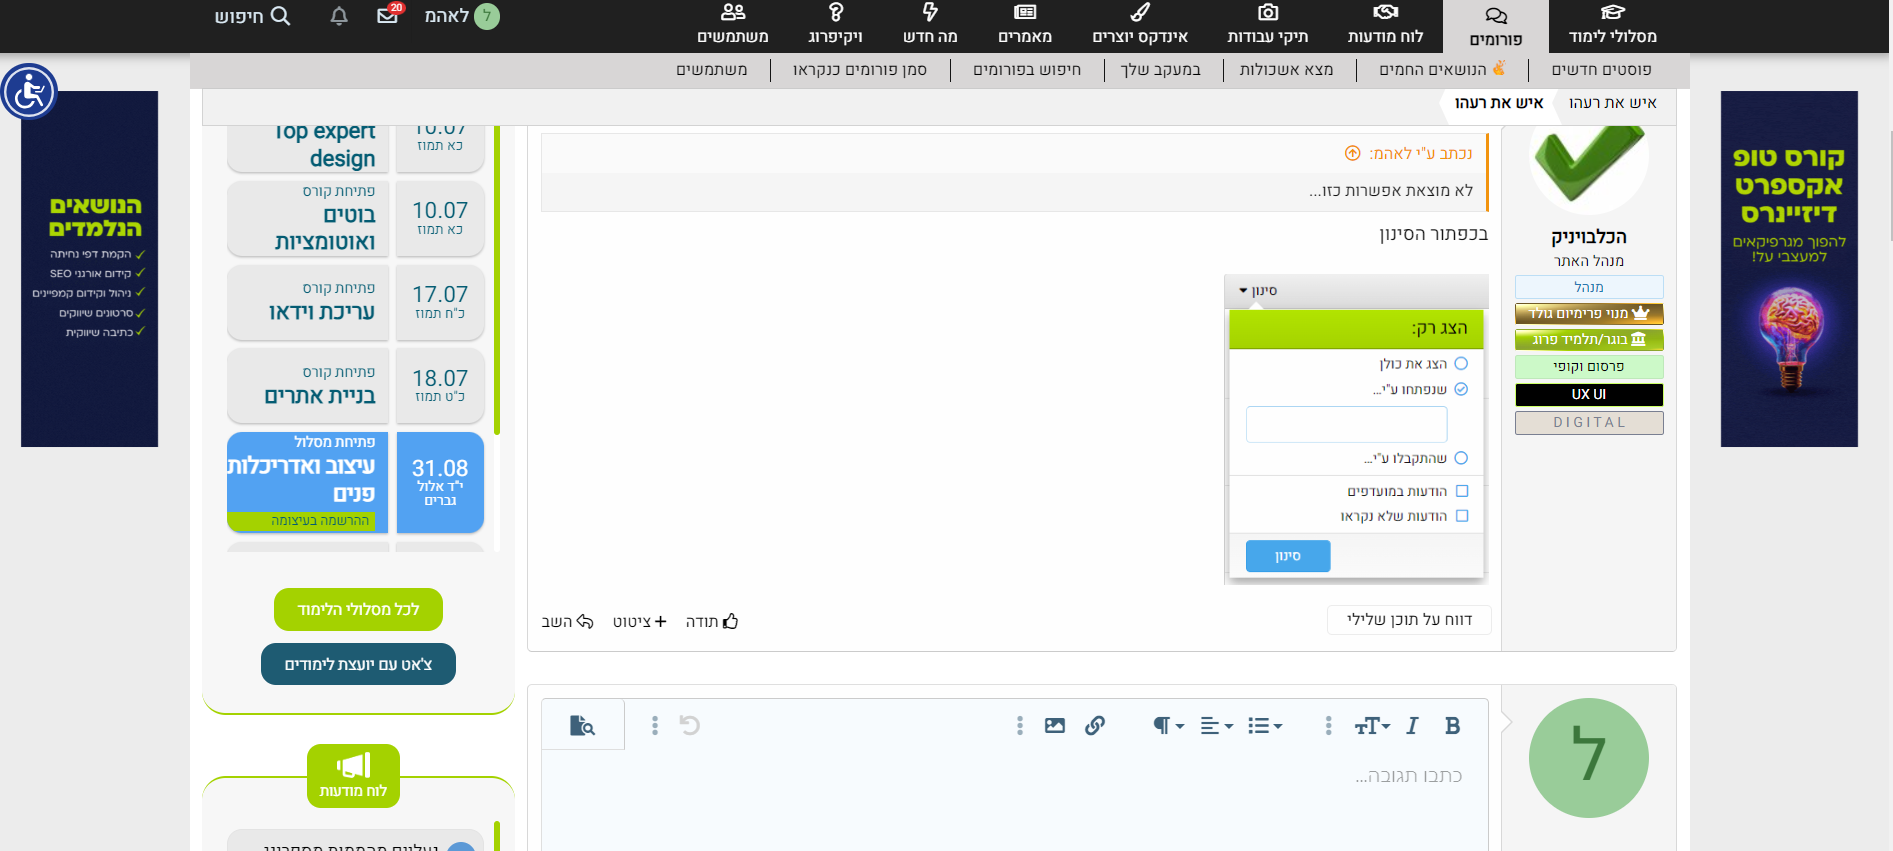Open חיפוש בפורומים sub-menu link

(x=1027, y=70)
